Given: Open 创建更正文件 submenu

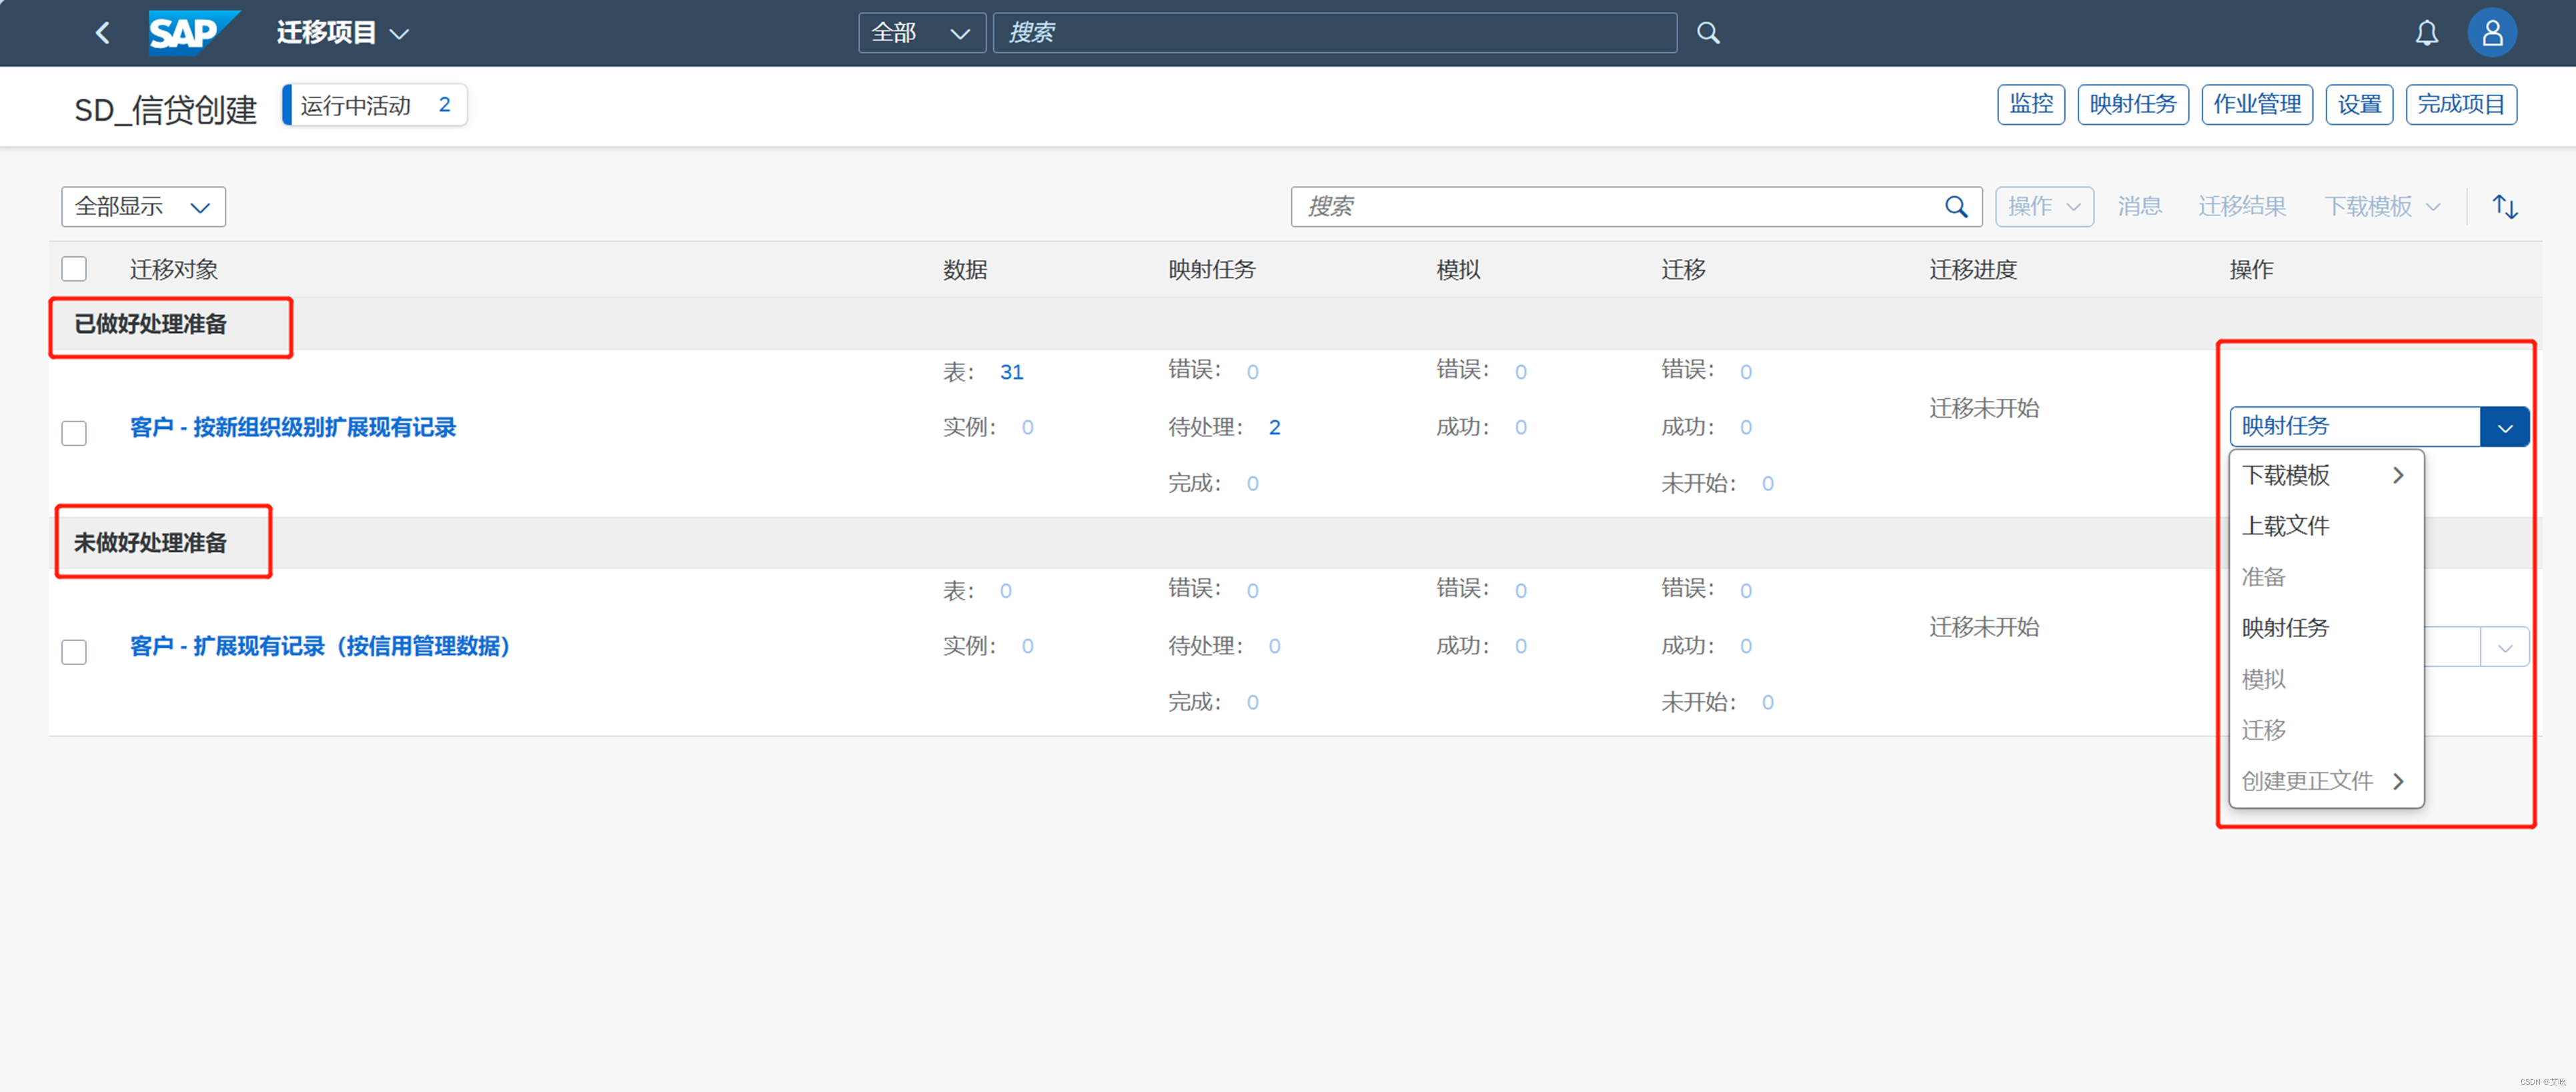Looking at the screenshot, I should coord(2325,781).
